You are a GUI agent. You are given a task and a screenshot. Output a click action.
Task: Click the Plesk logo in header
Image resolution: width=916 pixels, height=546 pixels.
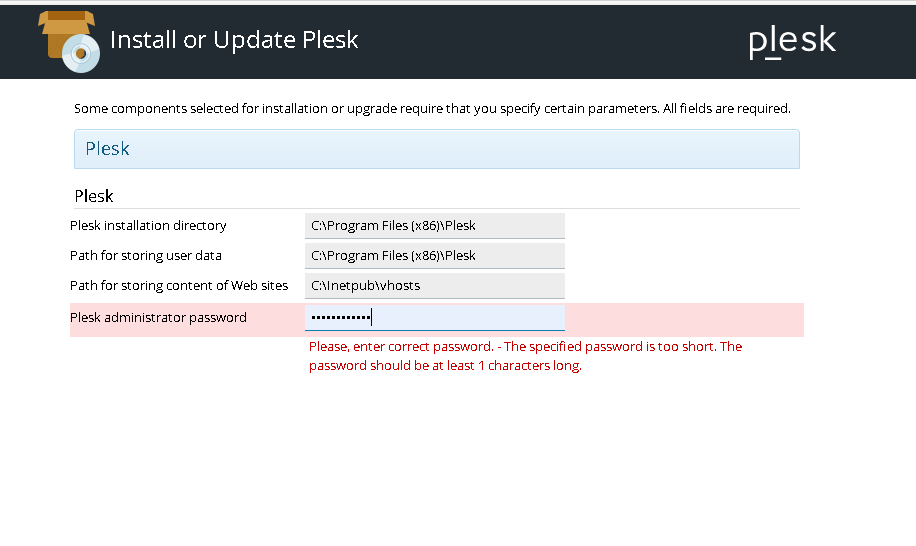[792, 41]
